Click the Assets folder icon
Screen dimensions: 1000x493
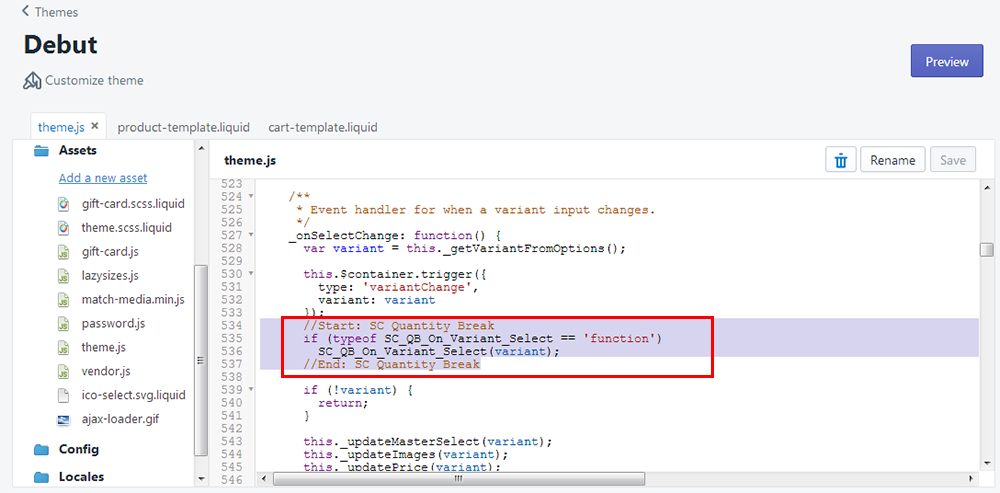tap(41, 151)
